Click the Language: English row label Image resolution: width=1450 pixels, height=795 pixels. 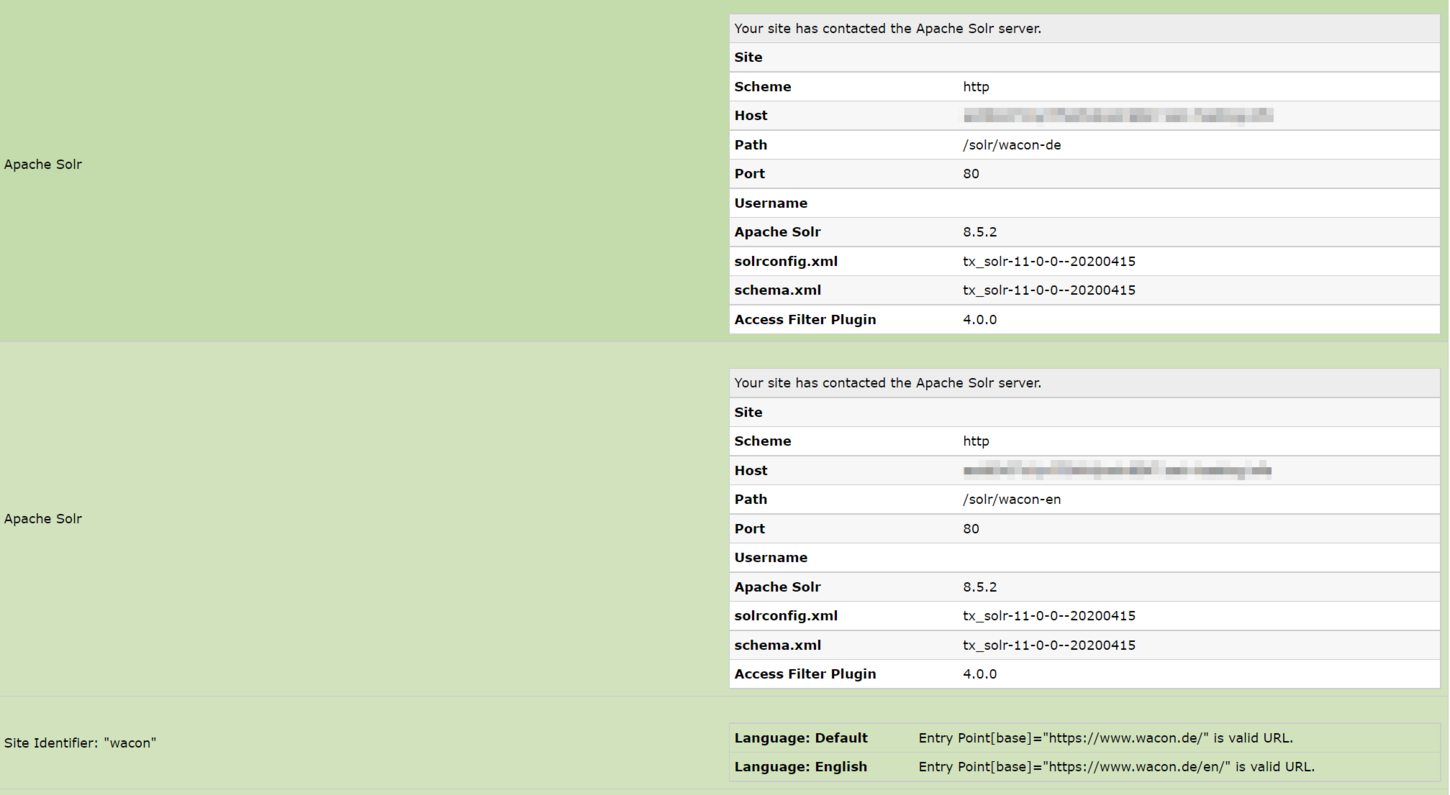pos(800,767)
